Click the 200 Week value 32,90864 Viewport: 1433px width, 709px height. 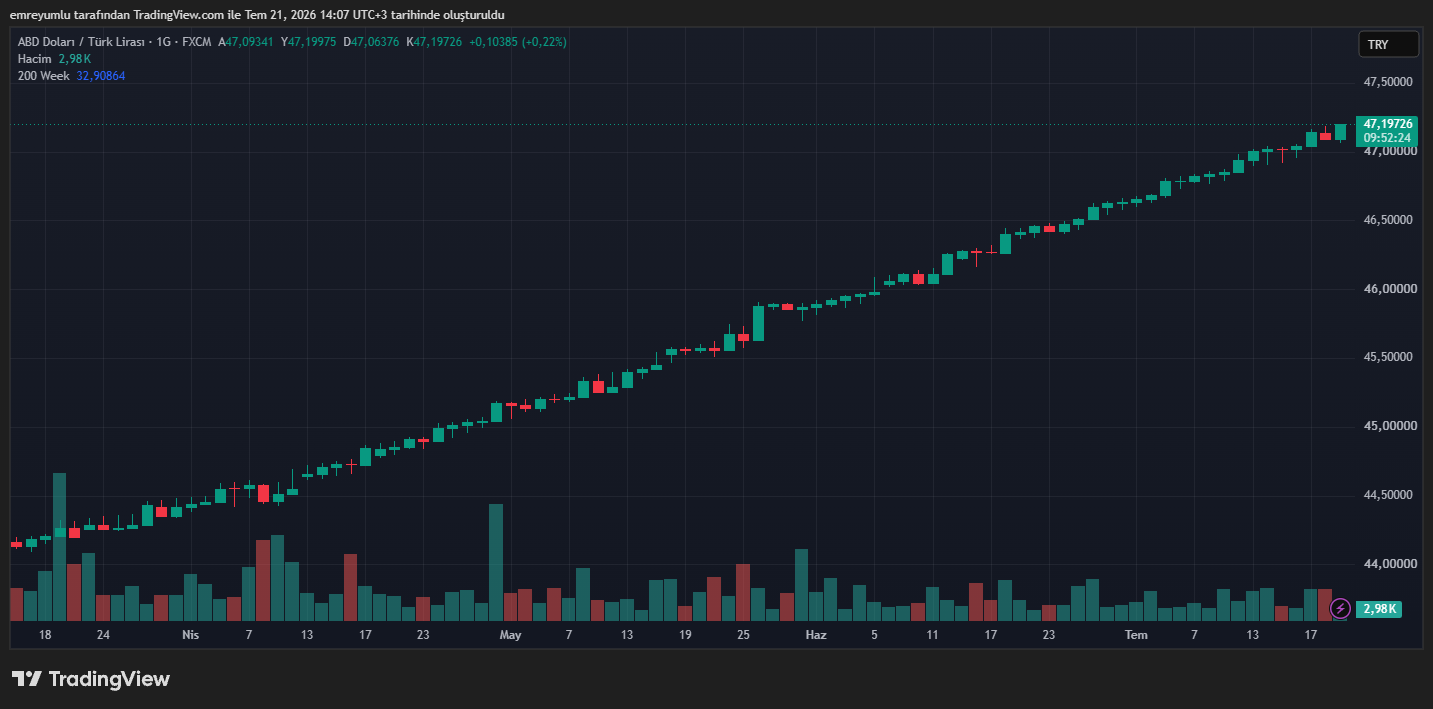tap(101, 76)
